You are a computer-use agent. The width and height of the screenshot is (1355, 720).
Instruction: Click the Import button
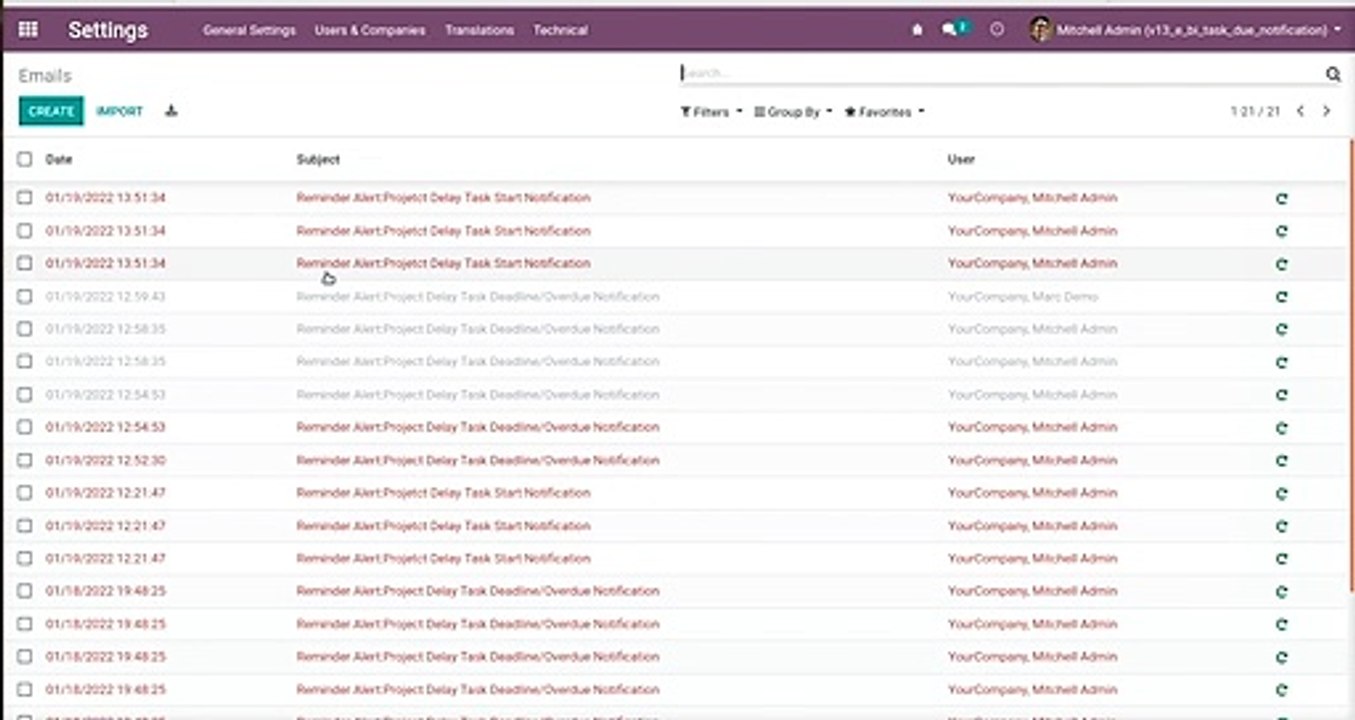coord(120,111)
